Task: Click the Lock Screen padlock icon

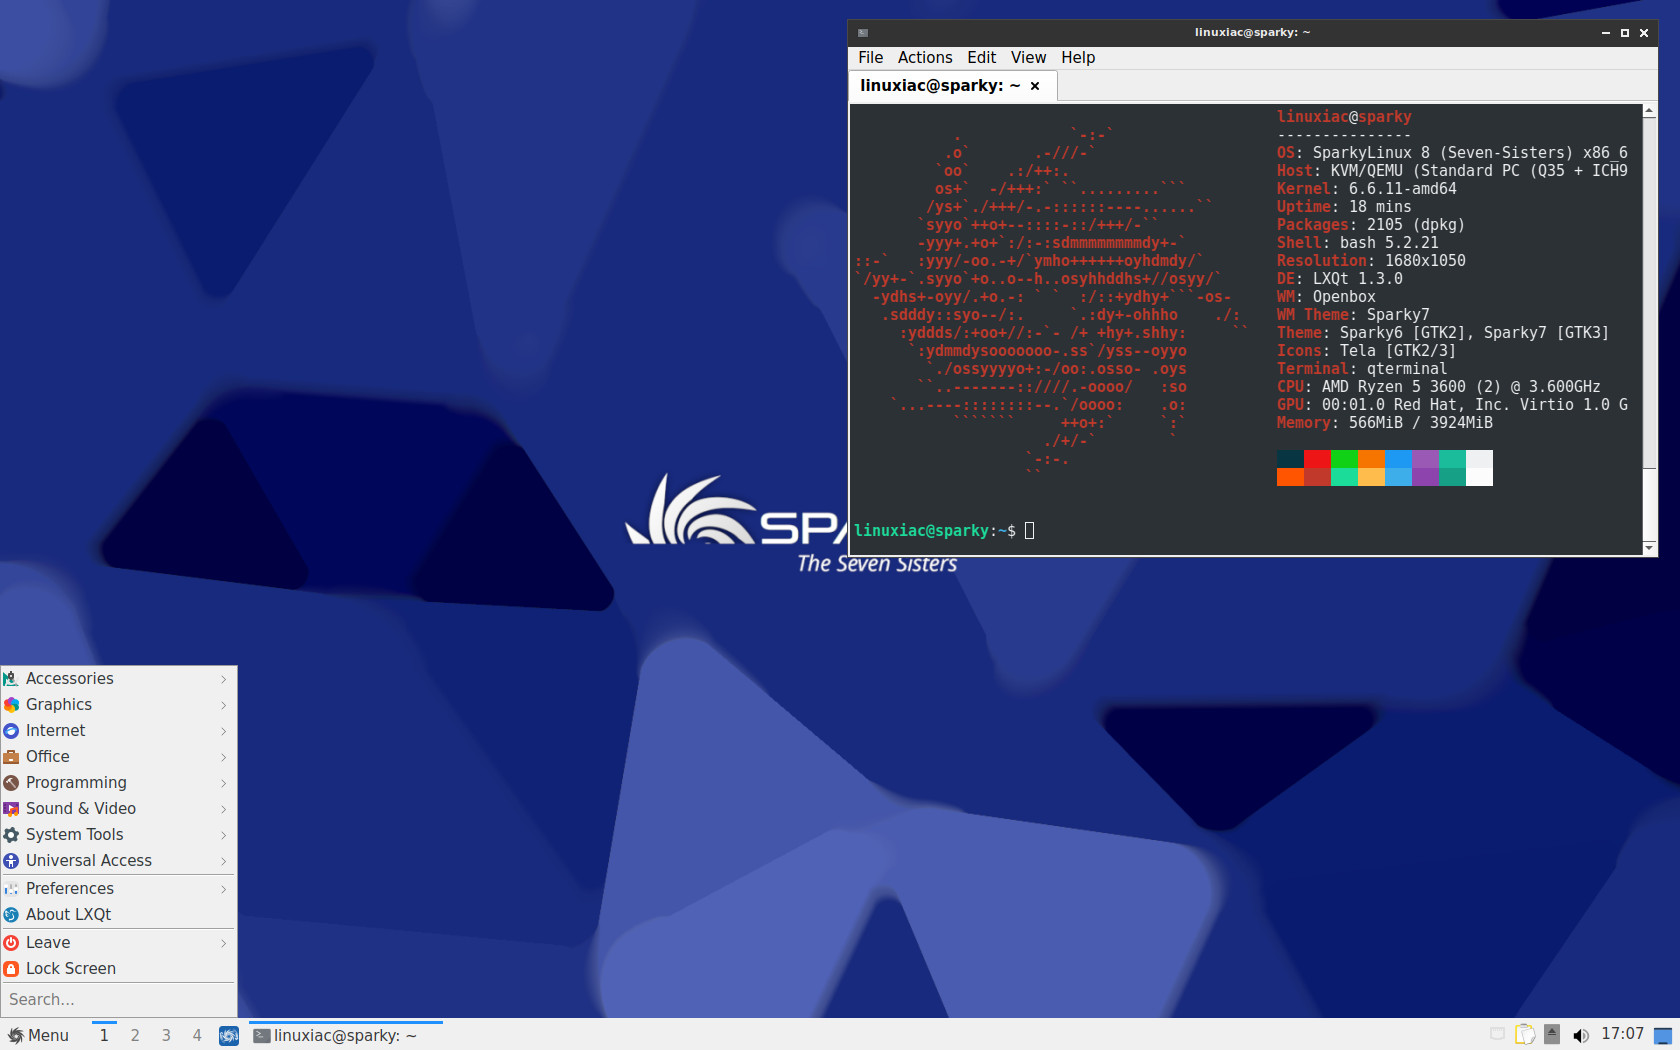Action: tap(11, 968)
